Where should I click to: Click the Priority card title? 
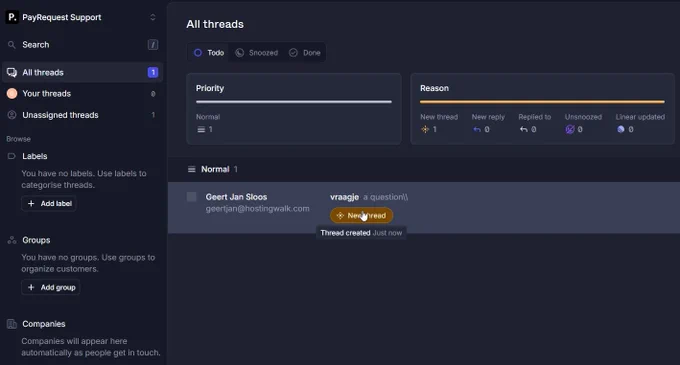point(210,88)
